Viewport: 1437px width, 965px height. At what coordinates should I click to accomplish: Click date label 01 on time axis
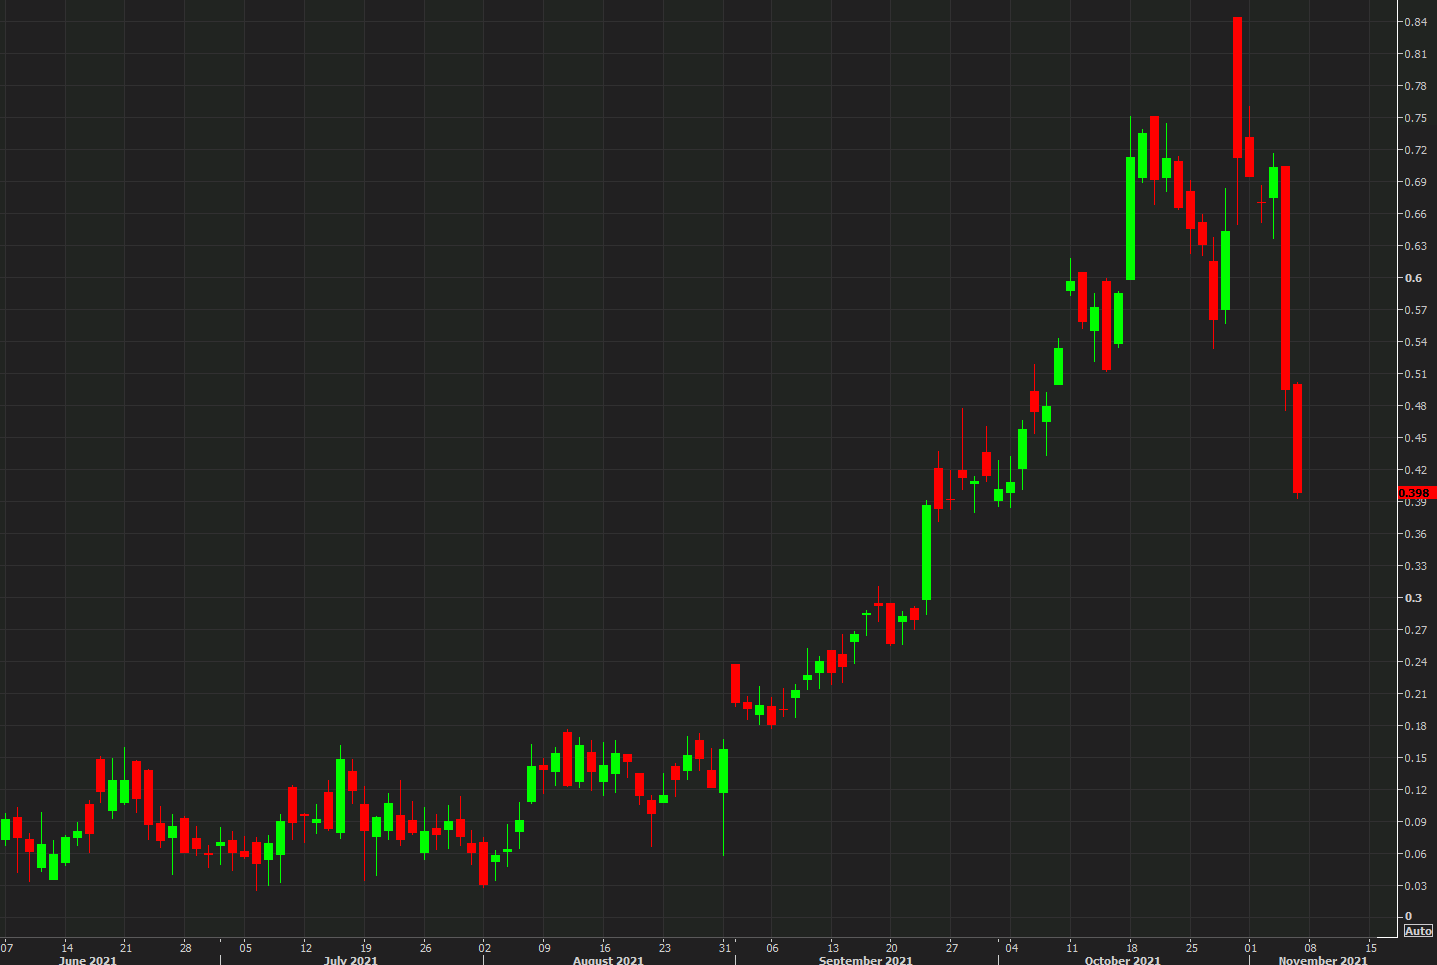(x=1251, y=947)
